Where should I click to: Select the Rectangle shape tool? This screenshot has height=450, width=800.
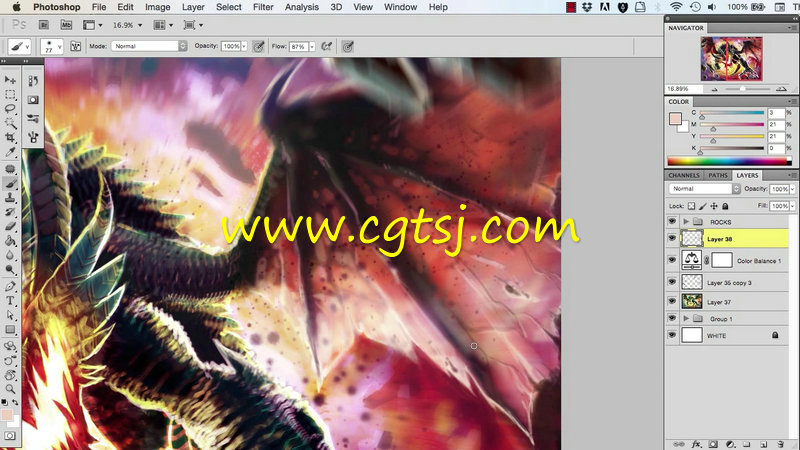coord(10,330)
